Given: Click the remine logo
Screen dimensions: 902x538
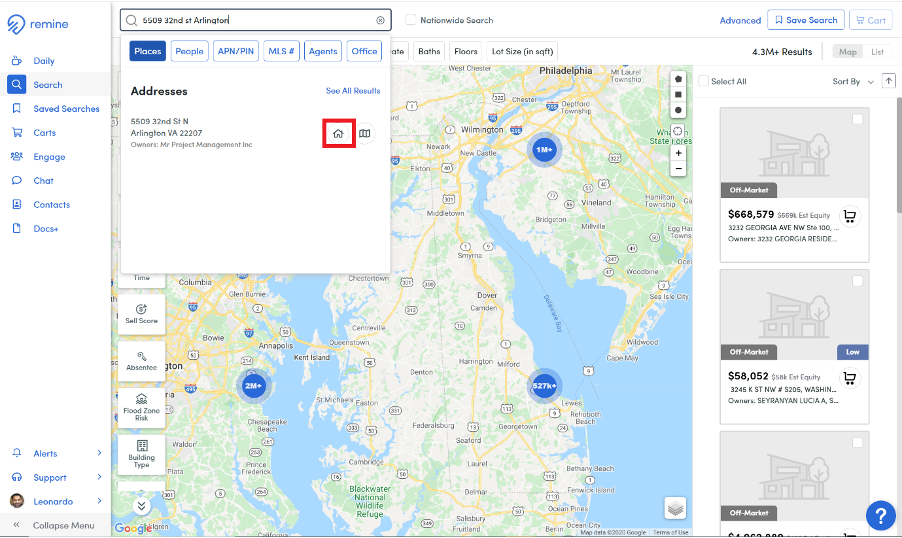Looking at the screenshot, I should click(x=38, y=24).
